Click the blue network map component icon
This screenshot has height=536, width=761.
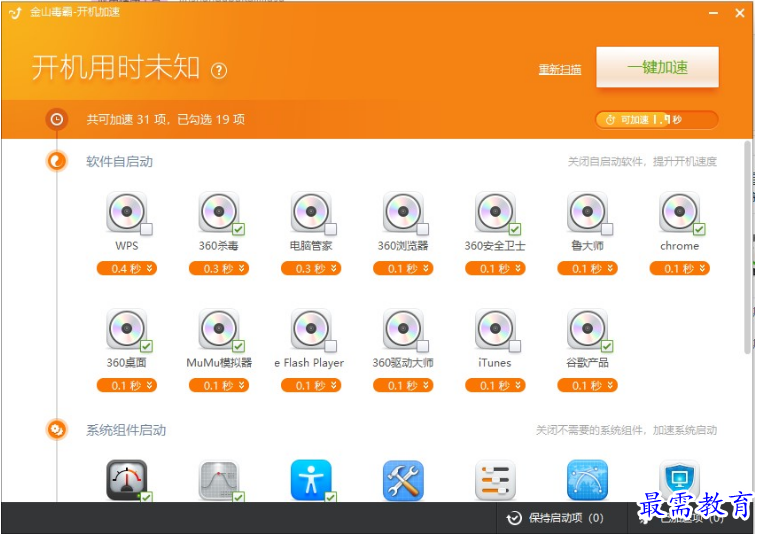pyautogui.click(x=587, y=480)
